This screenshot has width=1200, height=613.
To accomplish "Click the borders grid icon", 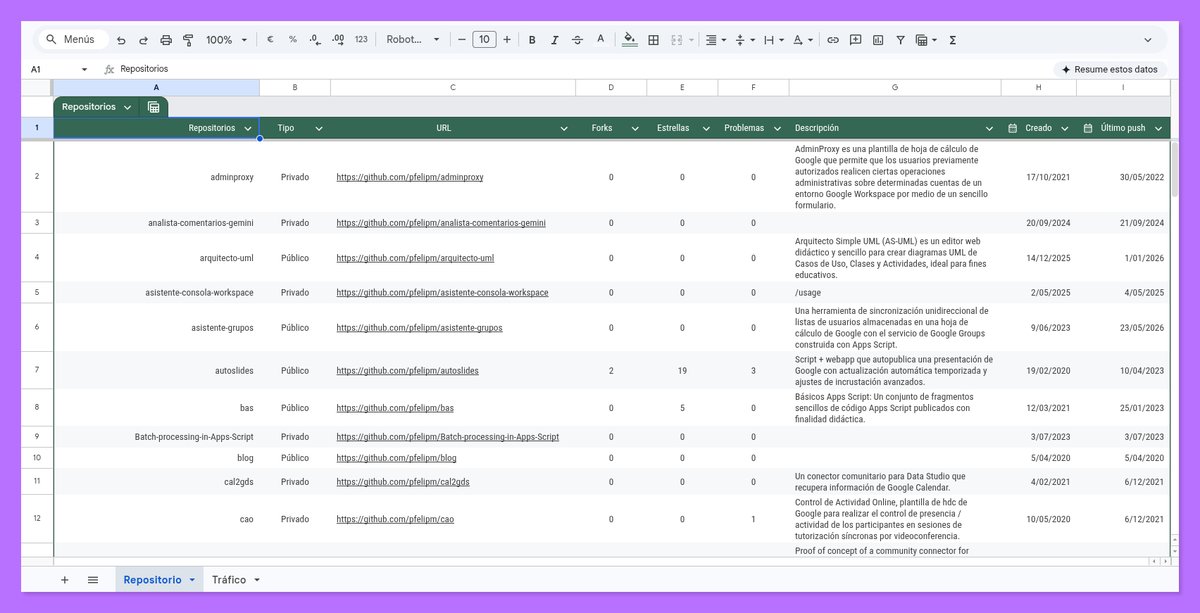I will [x=653, y=40].
